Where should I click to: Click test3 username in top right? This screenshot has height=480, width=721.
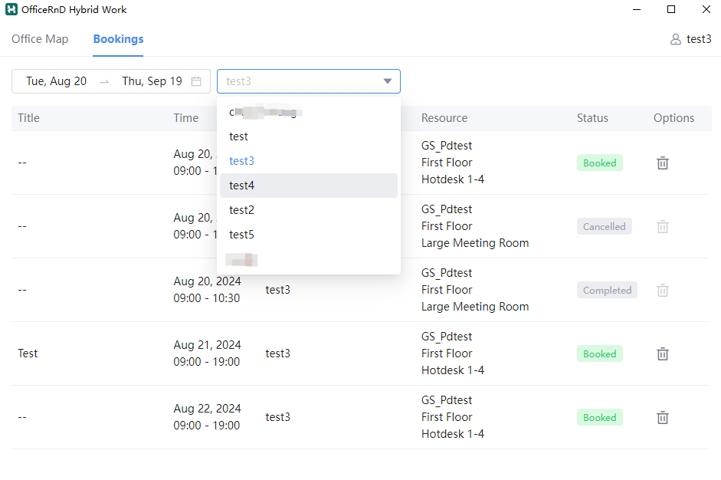pos(698,39)
